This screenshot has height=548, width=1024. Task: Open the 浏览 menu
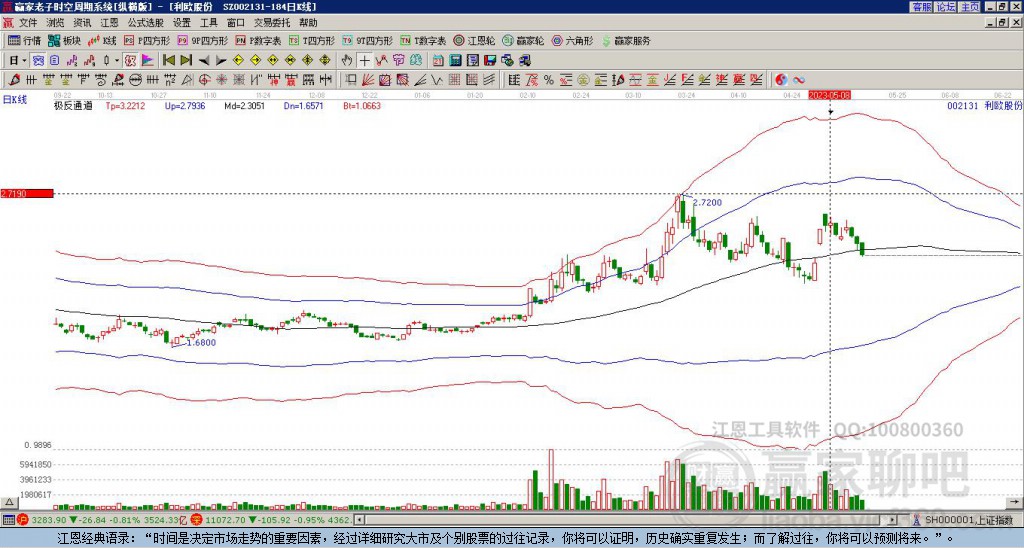click(x=56, y=23)
